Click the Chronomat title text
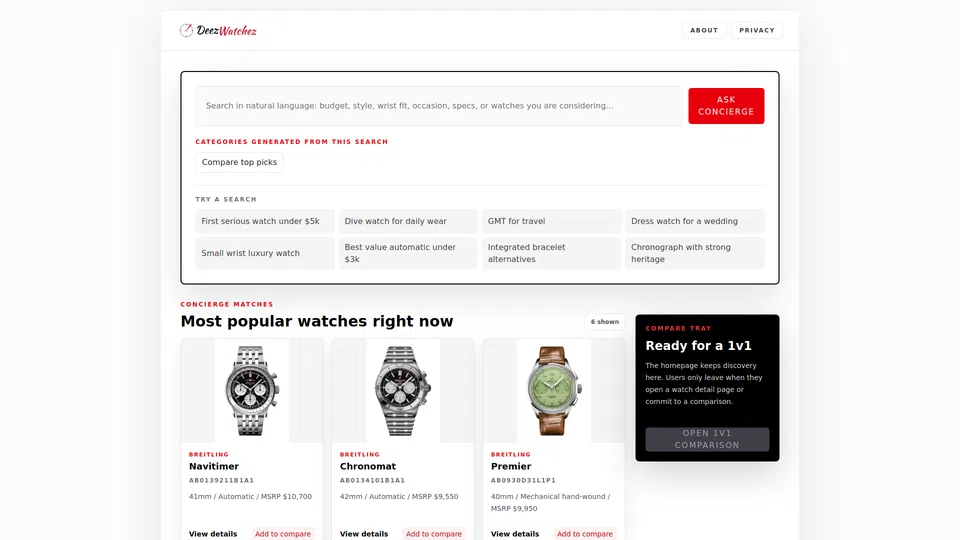Viewport: 960px width, 540px height. tap(368, 466)
